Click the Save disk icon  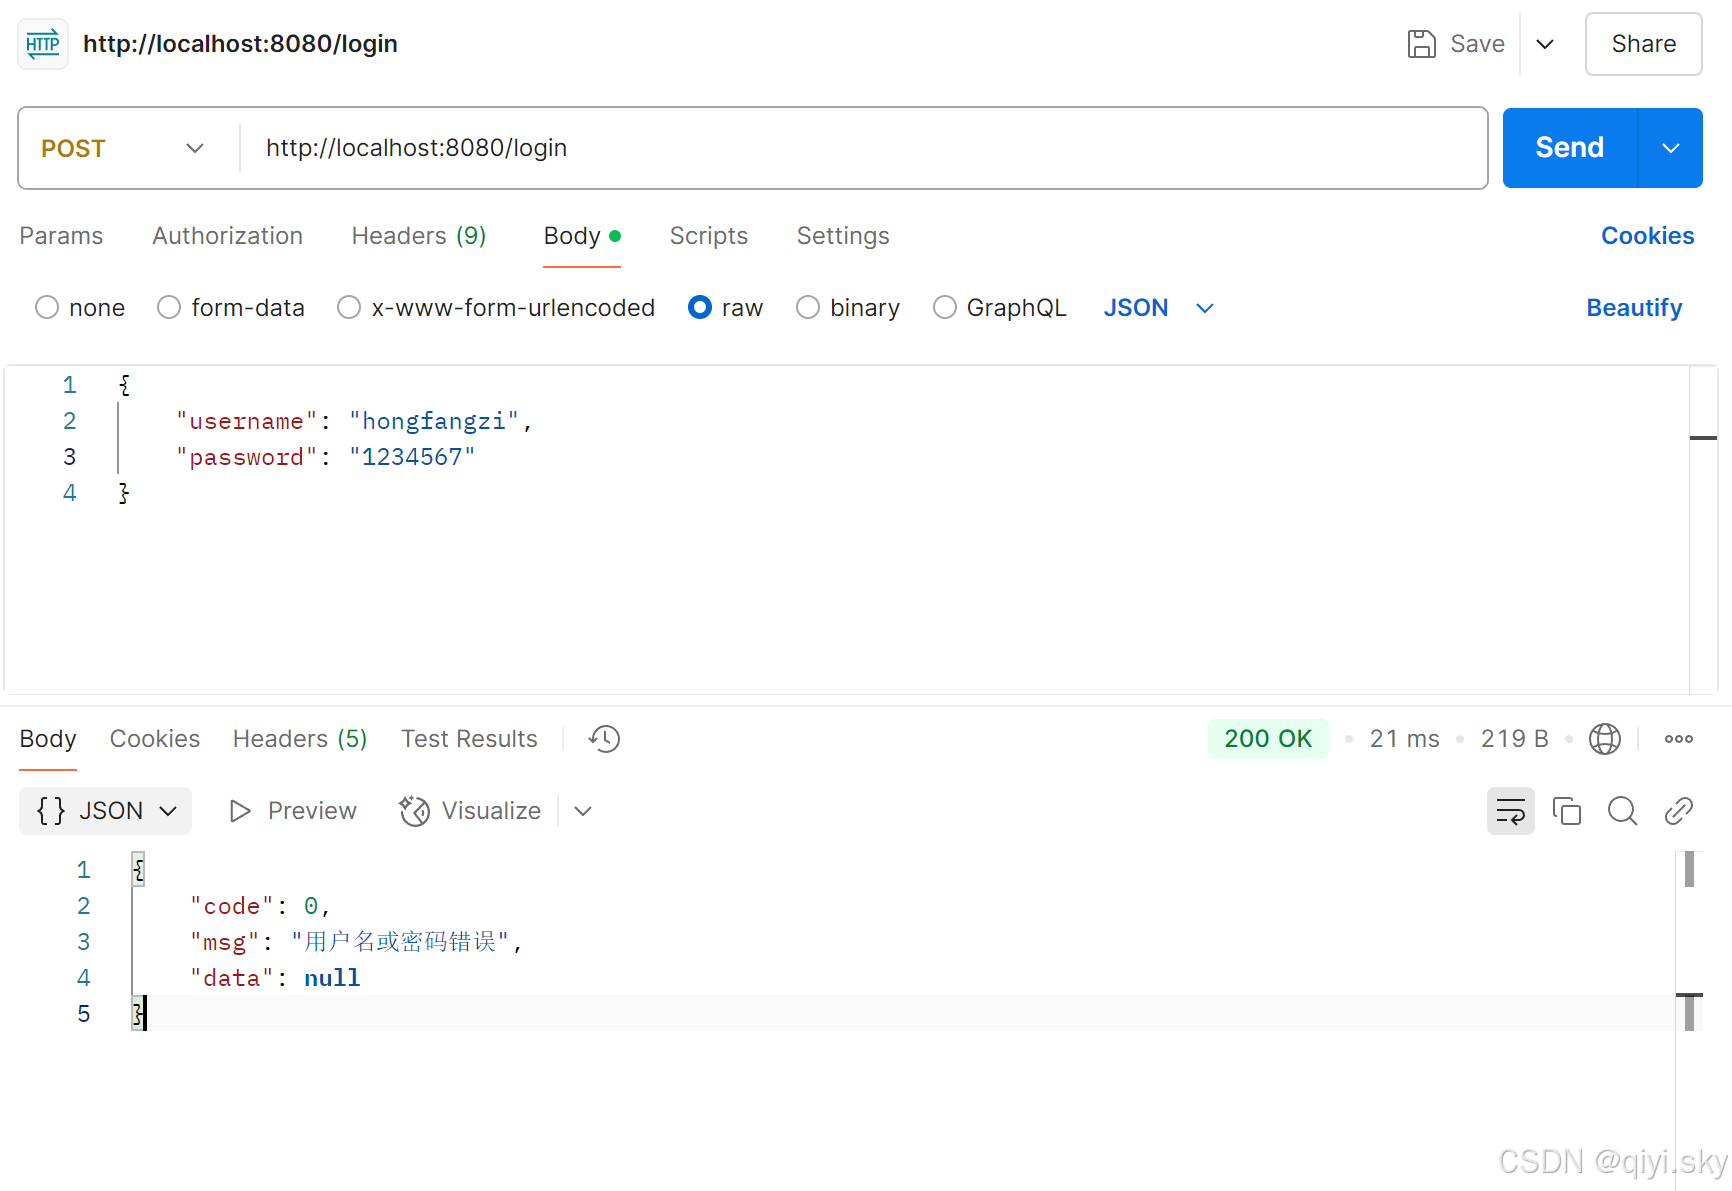1421,44
